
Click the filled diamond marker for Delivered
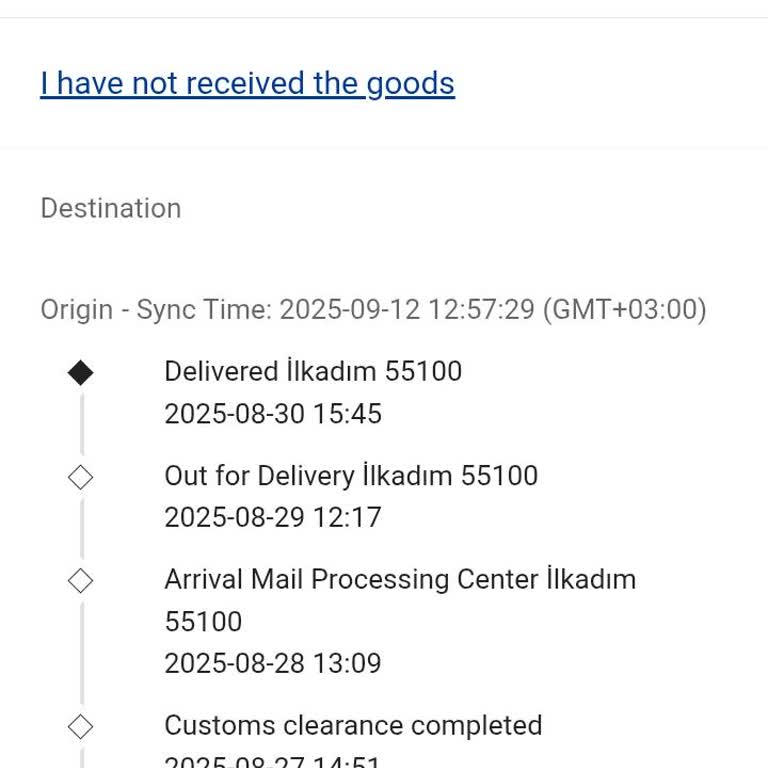(80, 373)
